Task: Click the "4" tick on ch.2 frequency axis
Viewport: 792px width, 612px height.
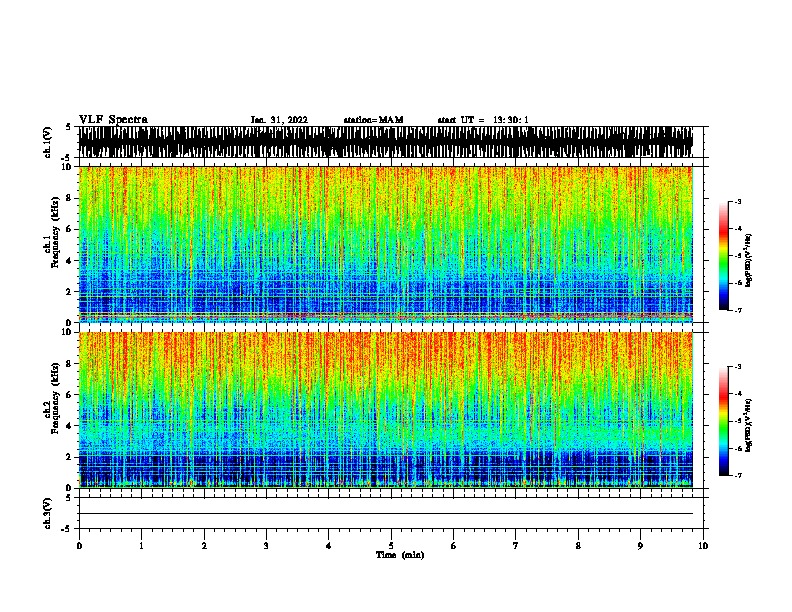Action: pos(70,426)
